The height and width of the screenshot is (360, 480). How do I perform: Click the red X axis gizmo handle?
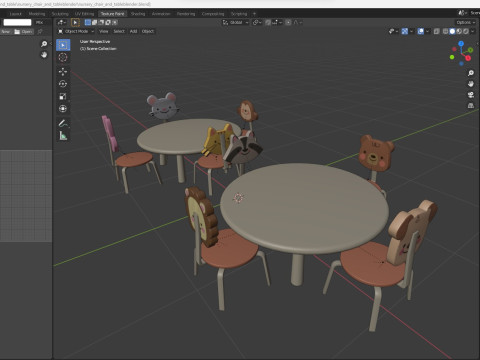click(468, 58)
